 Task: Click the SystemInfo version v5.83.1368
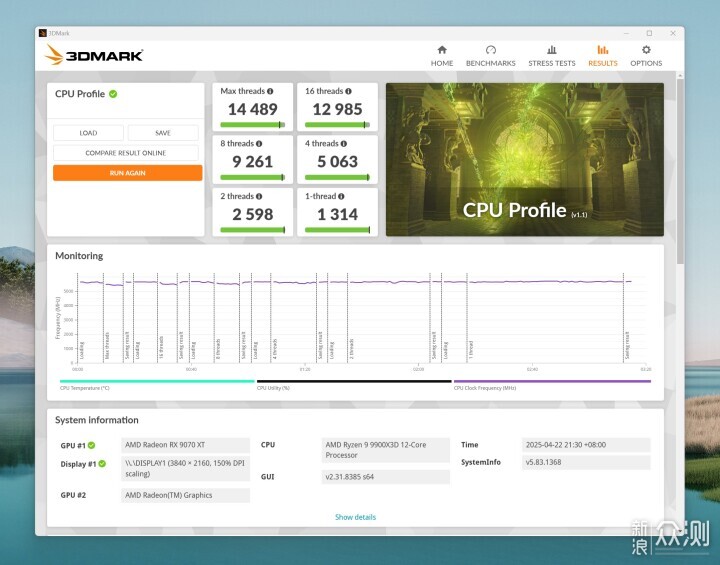click(586, 463)
